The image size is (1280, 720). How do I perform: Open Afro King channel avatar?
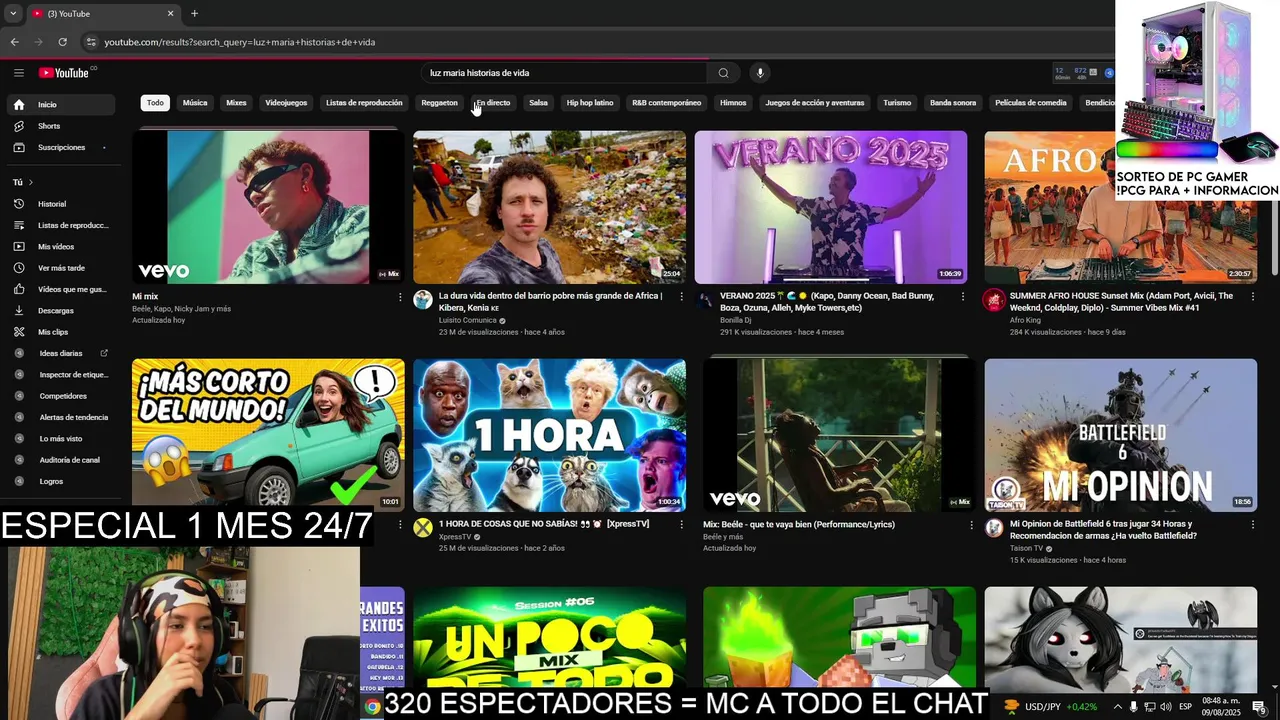pyautogui.click(x=994, y=300)
